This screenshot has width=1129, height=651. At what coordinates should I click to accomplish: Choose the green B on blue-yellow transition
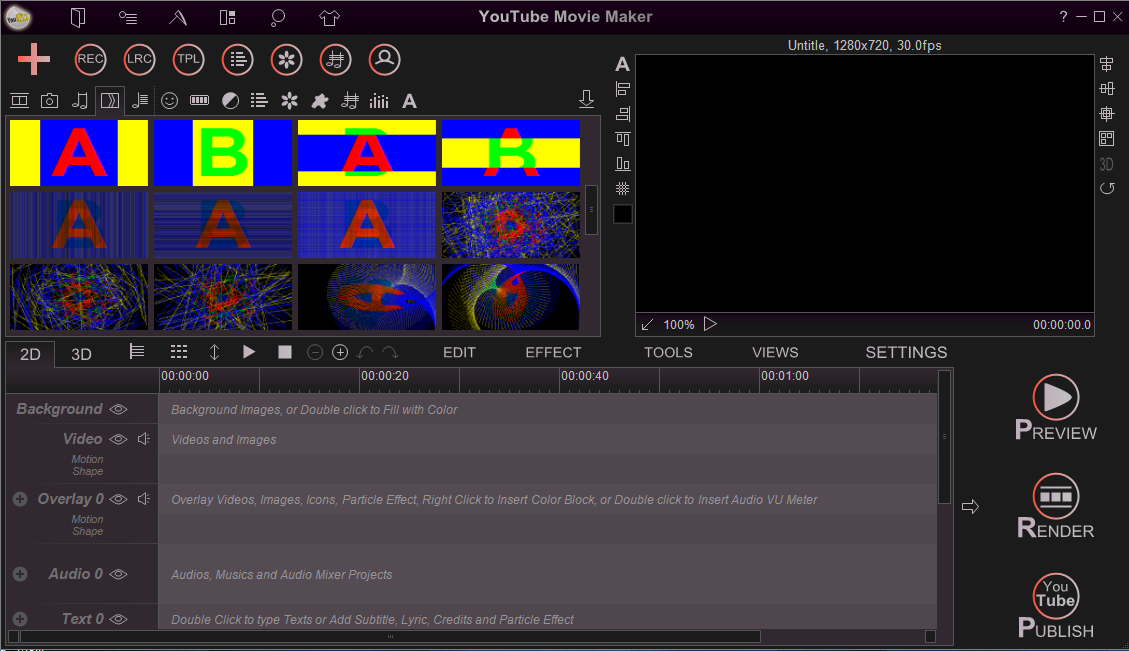pos(223,153)
